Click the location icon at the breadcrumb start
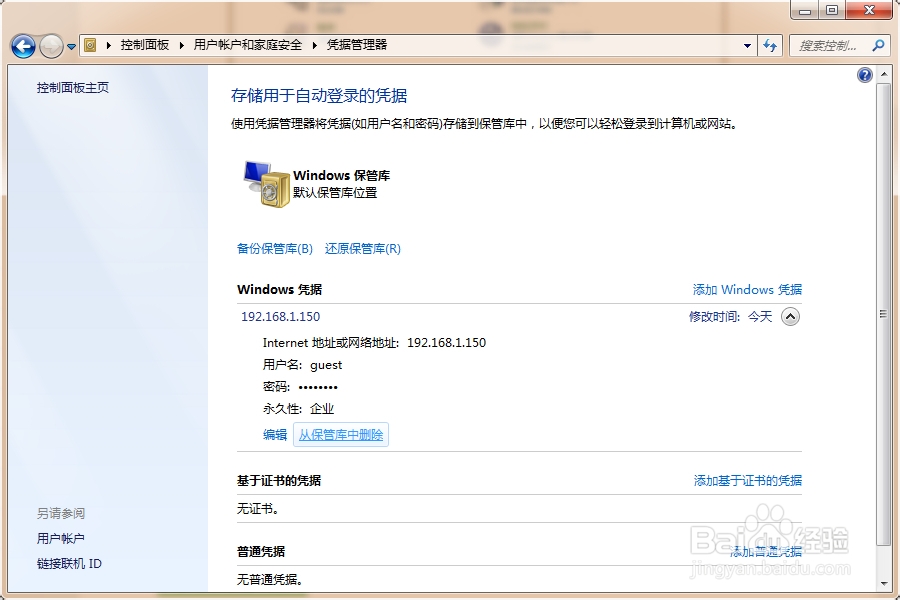Screen dimensions: 900x600 click(x=90, y=45)
